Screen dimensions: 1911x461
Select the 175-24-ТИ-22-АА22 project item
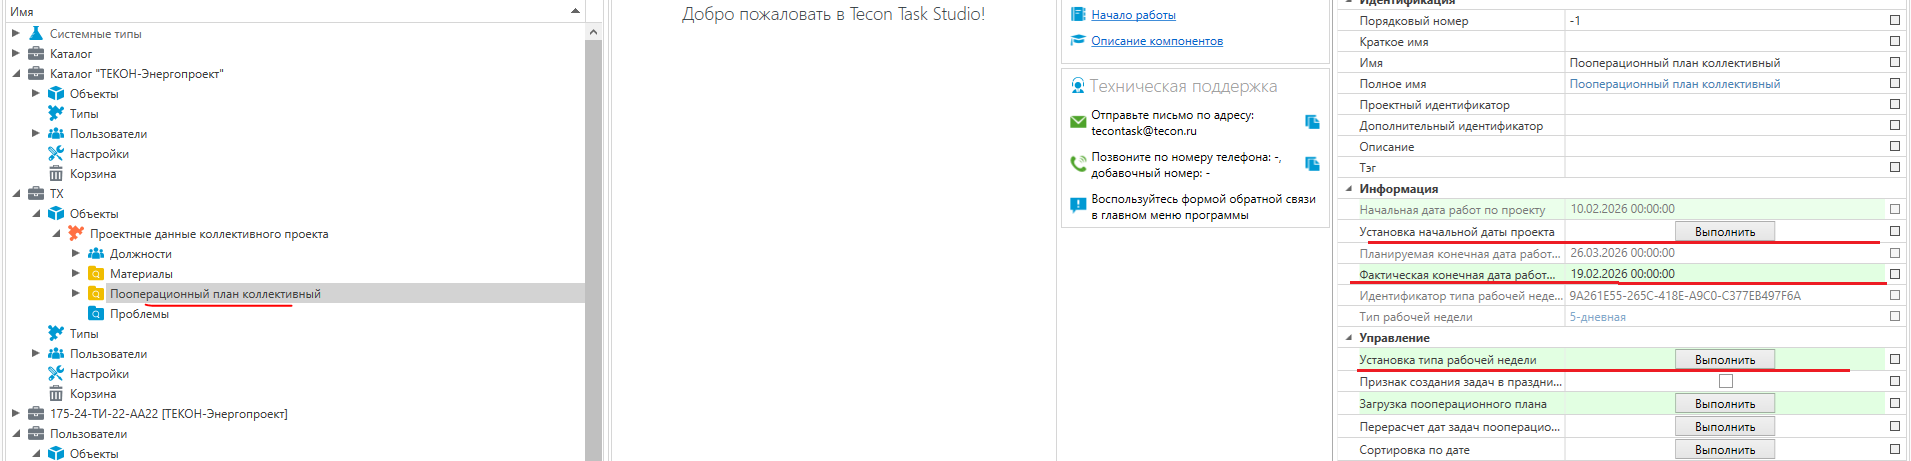coord(168,413)
